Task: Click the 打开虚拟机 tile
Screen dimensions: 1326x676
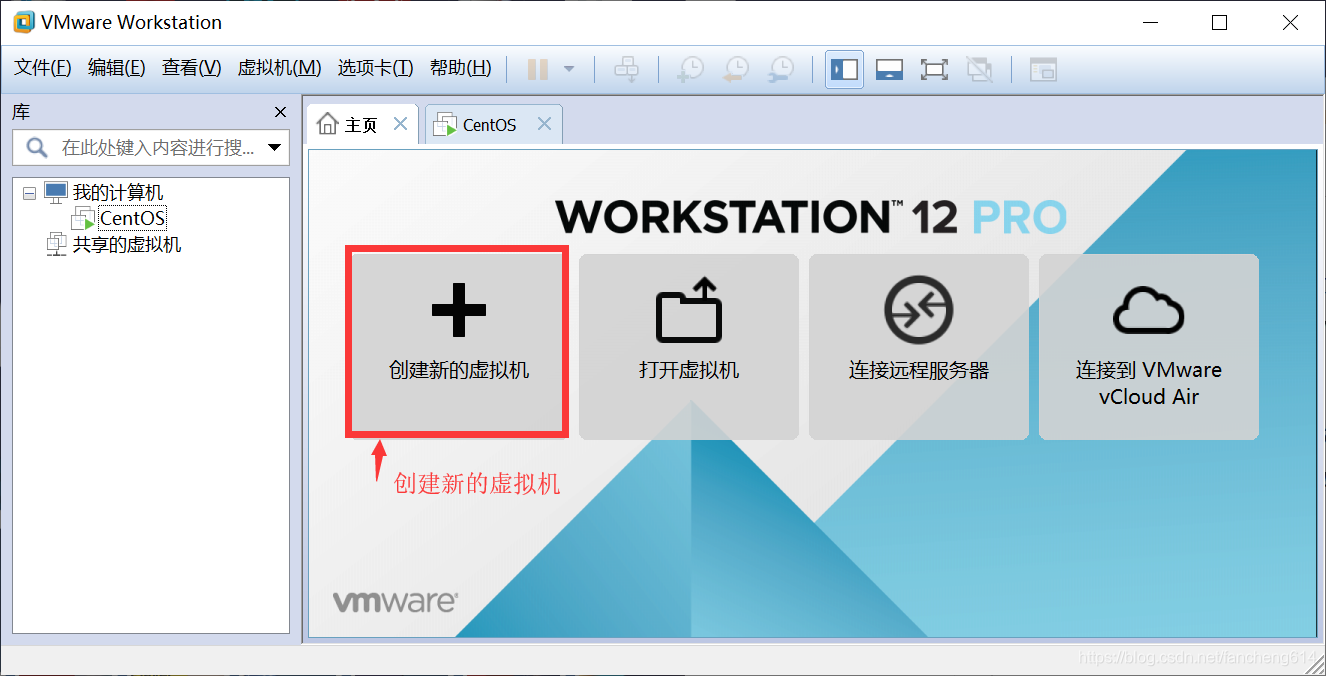Action: pos(689,346)
